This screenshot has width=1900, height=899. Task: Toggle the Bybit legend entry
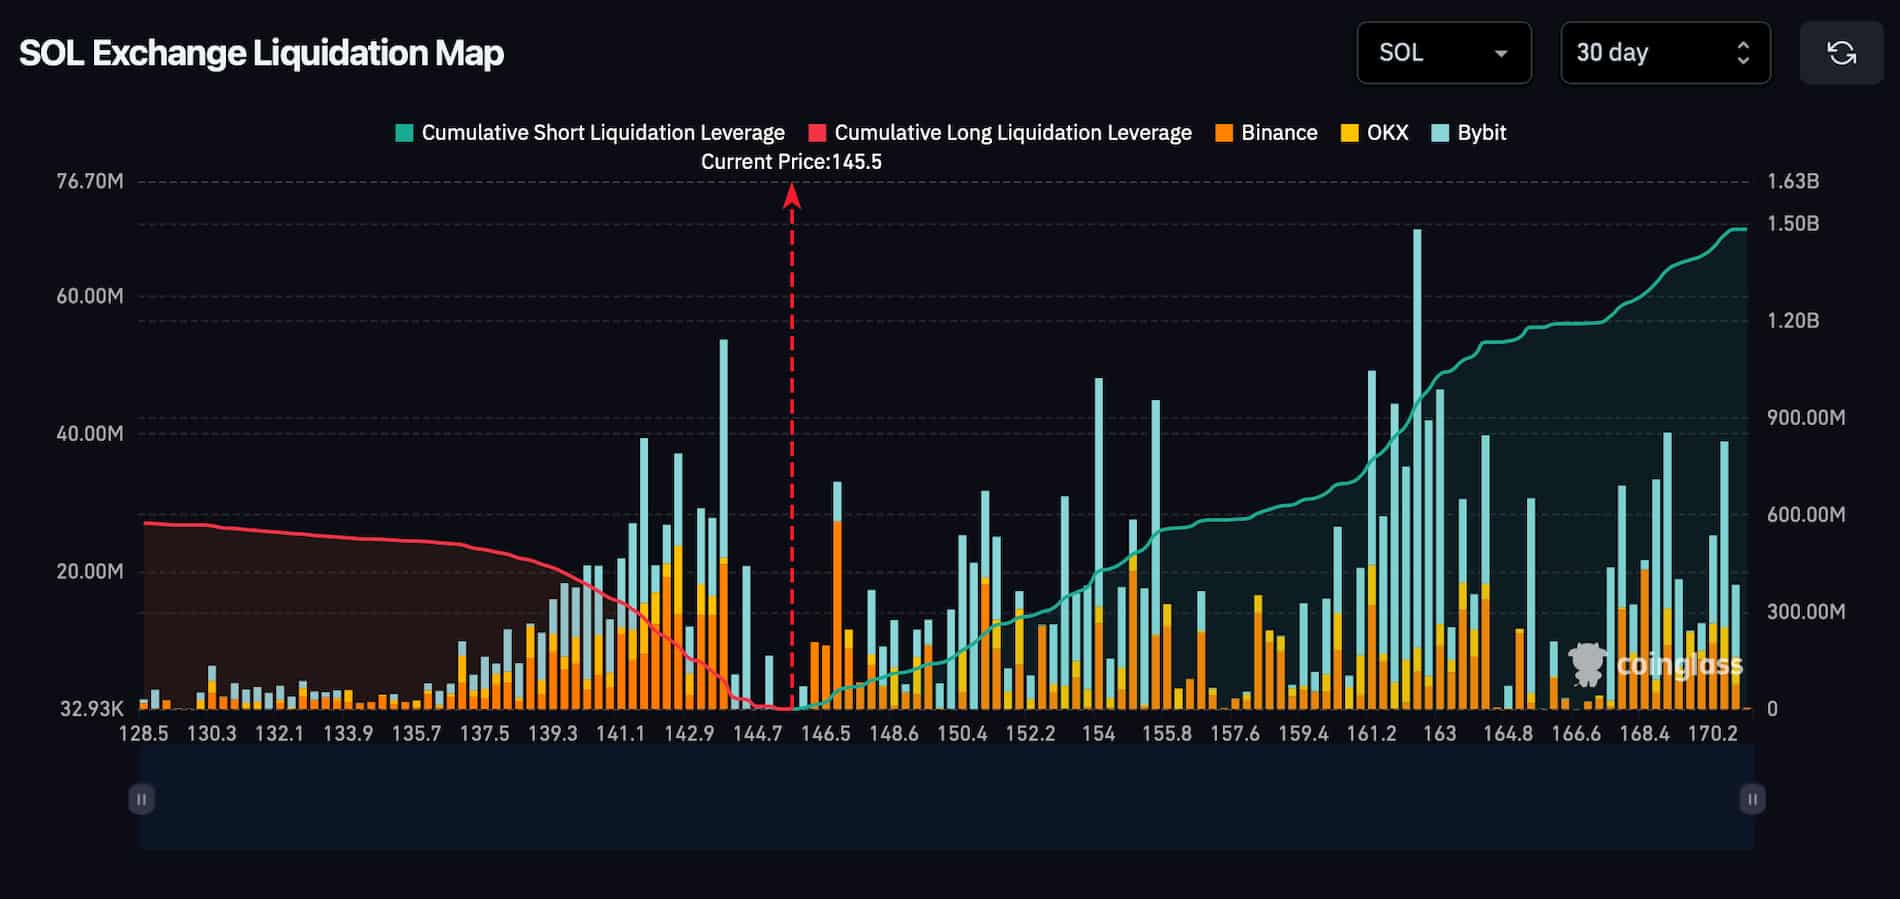[1468, 133]
